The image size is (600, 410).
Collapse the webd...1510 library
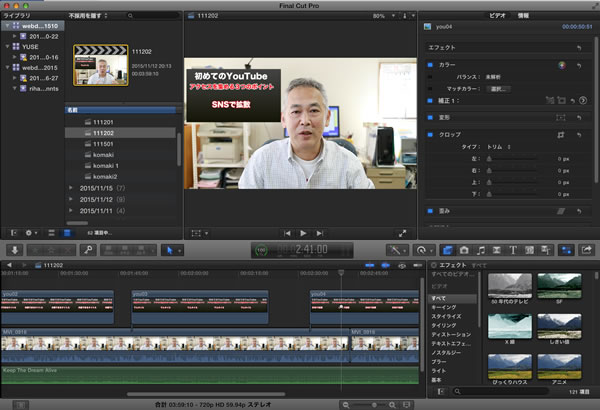pyautogui.click(x=7, y=26)
